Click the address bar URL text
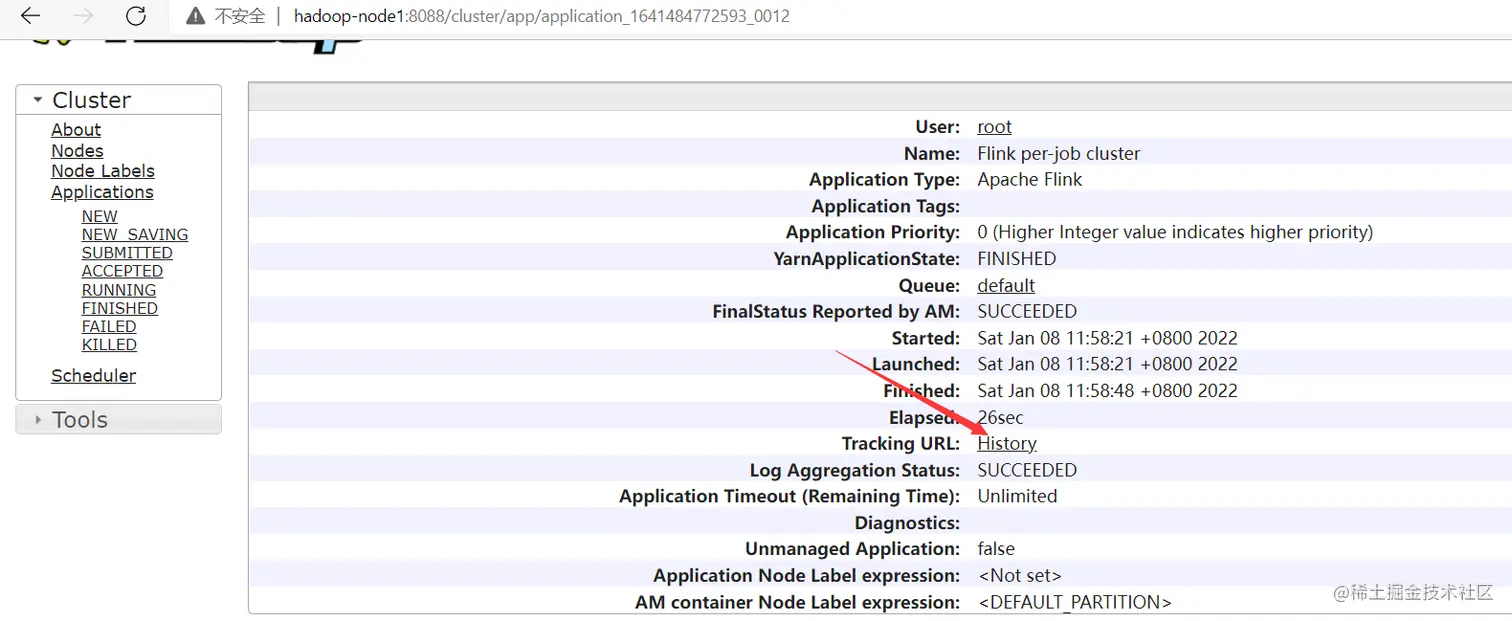Image resolution: width=1512 pixels, height=621 pixels. [x=542, y=16]
